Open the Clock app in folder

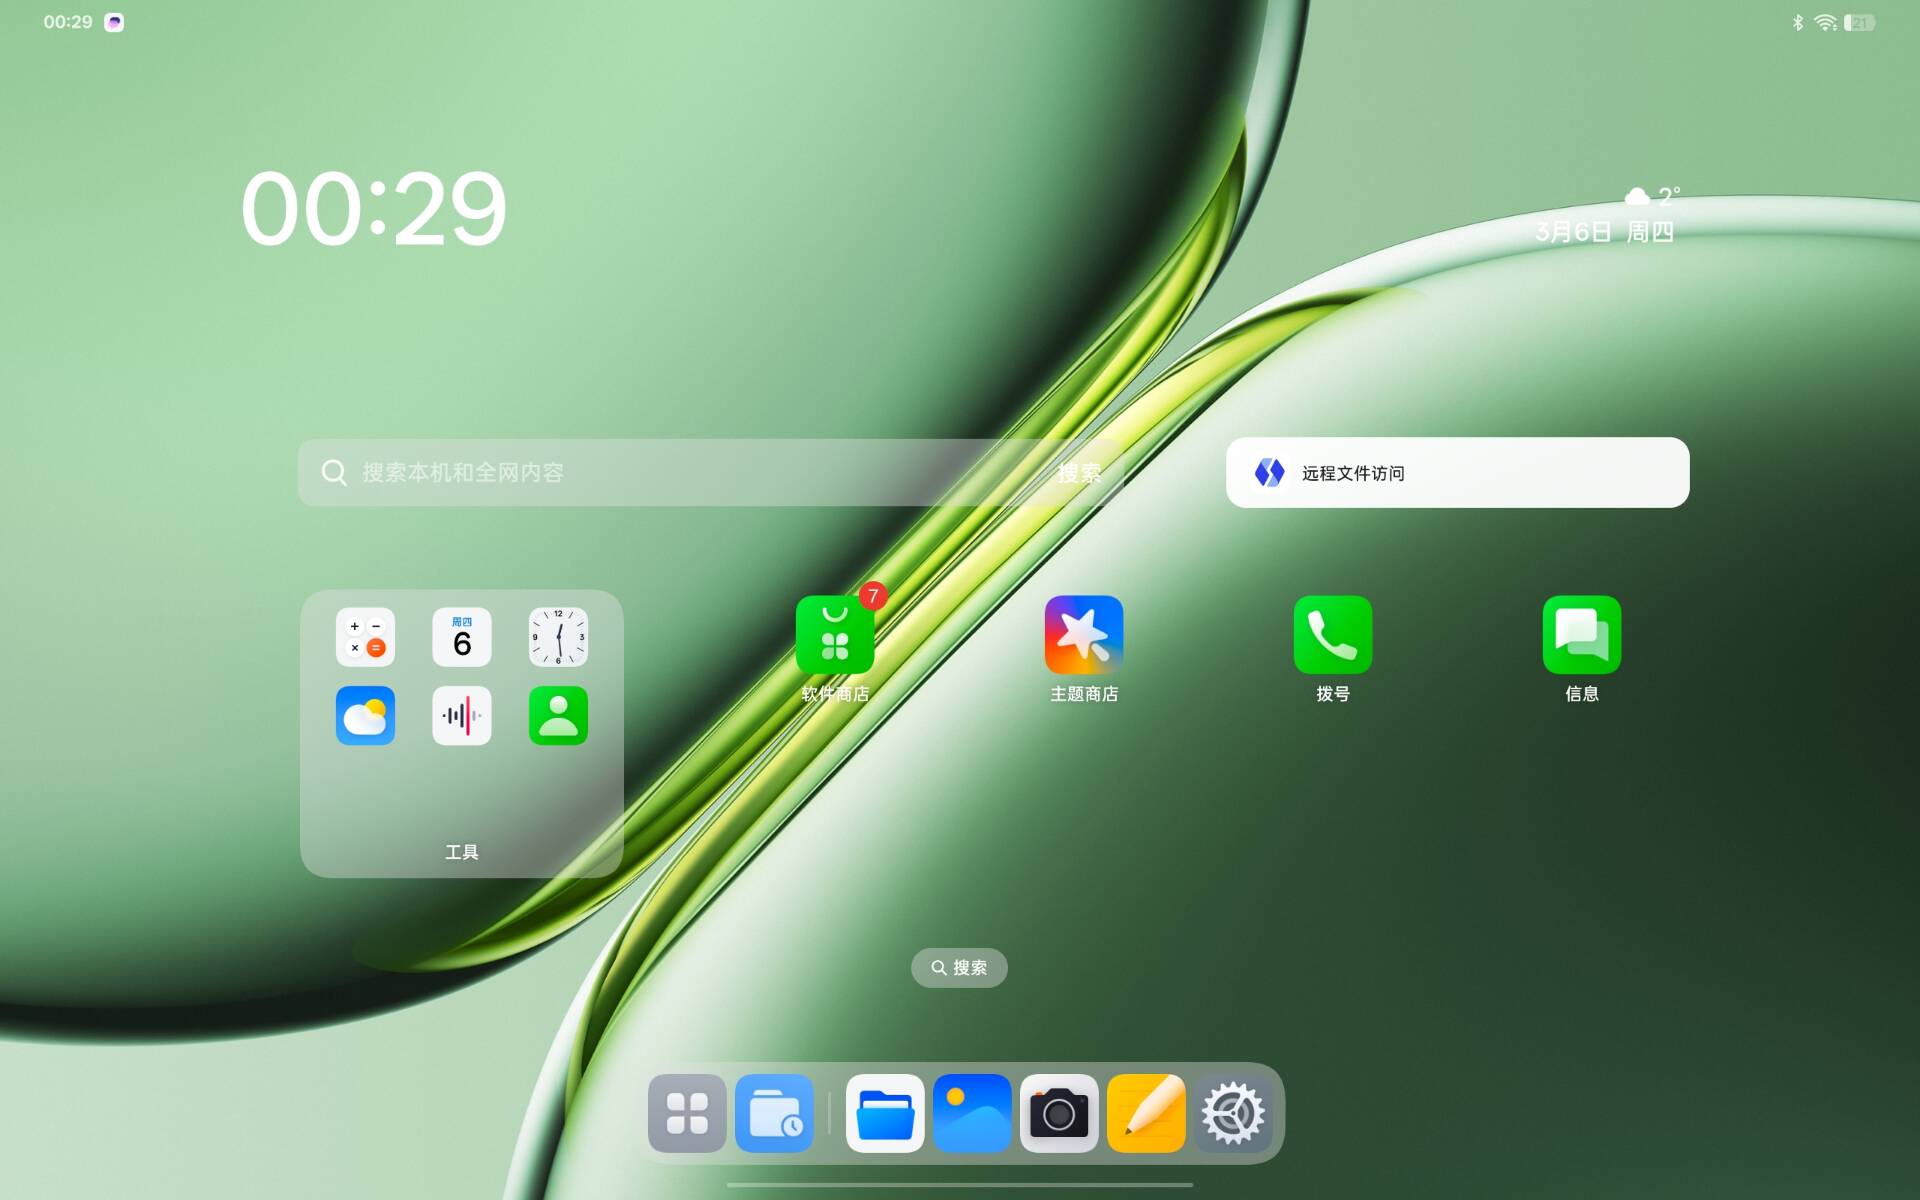(x=558, y=637)
